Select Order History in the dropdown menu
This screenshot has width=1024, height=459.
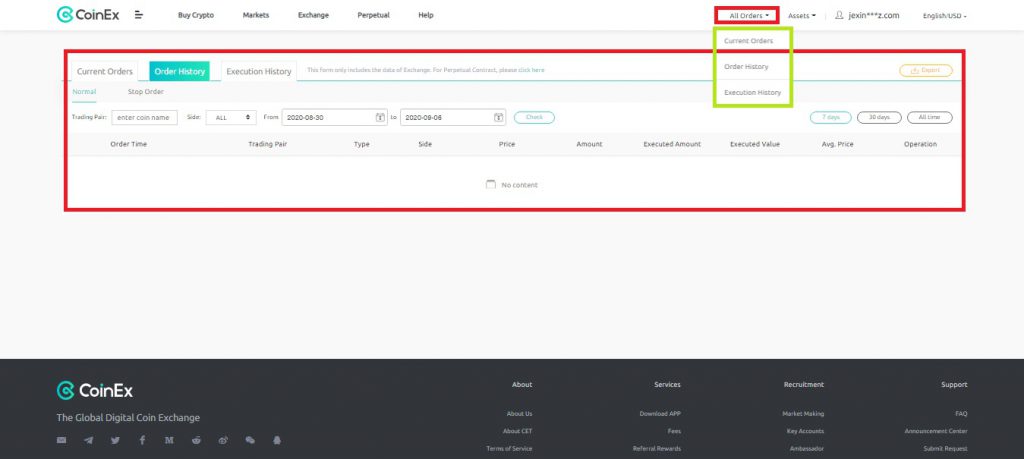tap(746, 67)
